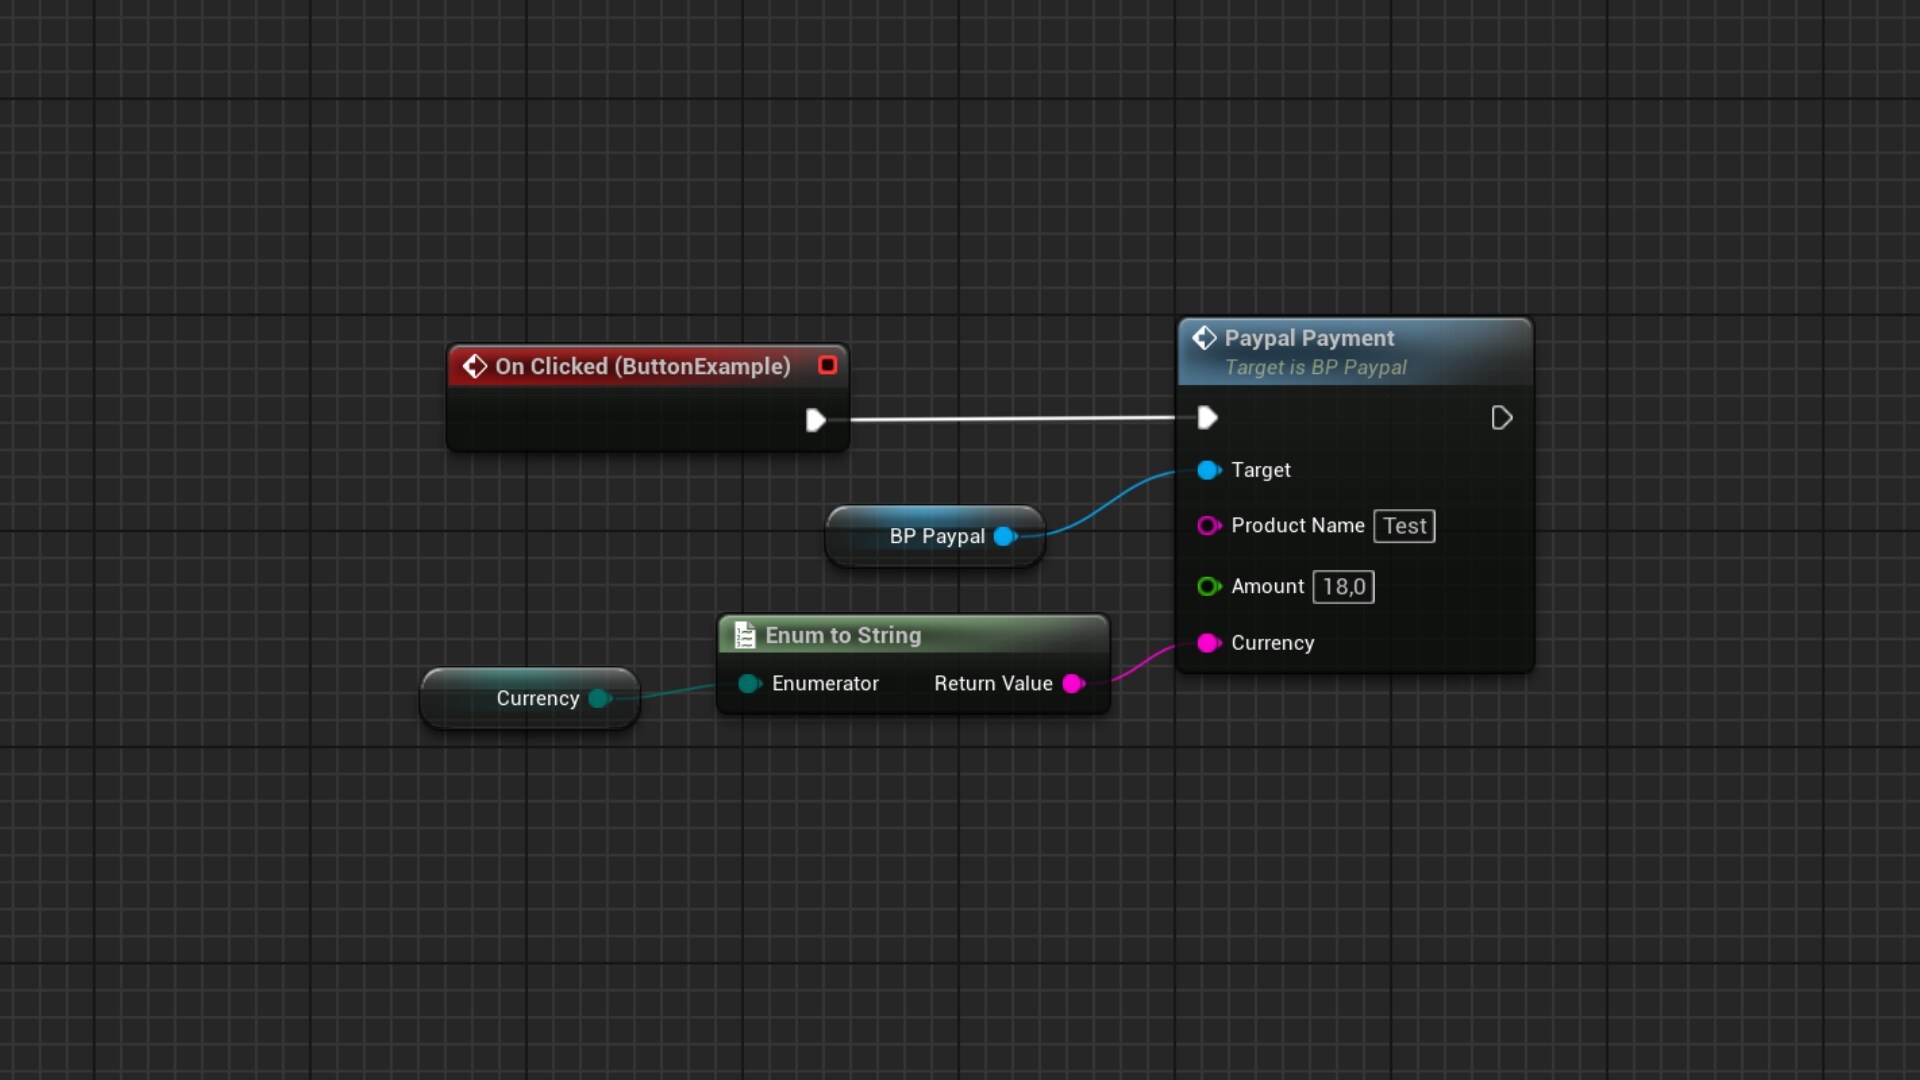Click the magenta Currency input pin
This screenshot has width=1920, height=1080.
click(x=1208, y=643)
